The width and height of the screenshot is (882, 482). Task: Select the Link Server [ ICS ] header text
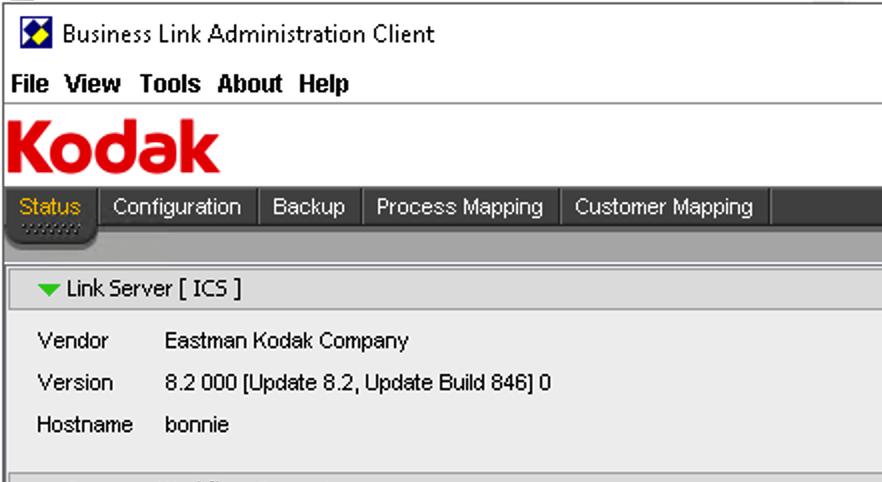[154, 289]
